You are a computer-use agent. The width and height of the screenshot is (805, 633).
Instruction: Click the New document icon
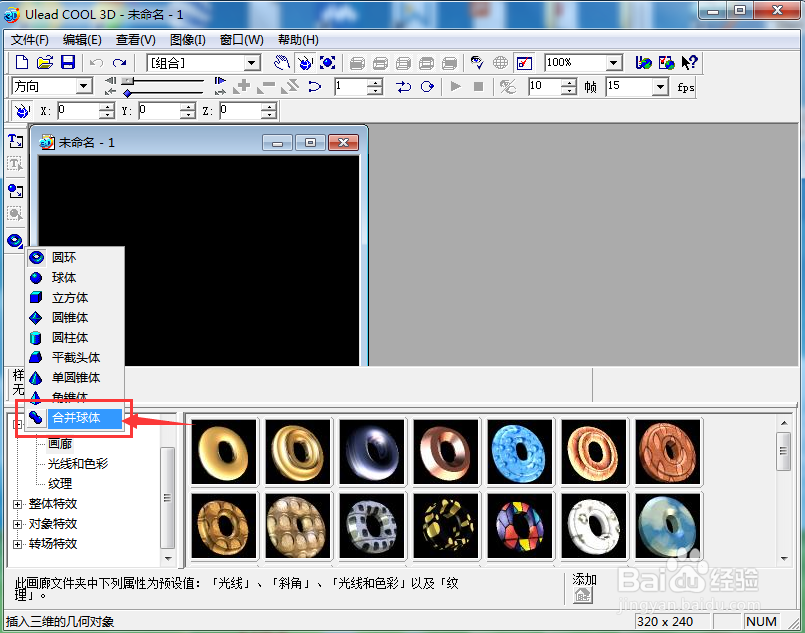[22, 63]
